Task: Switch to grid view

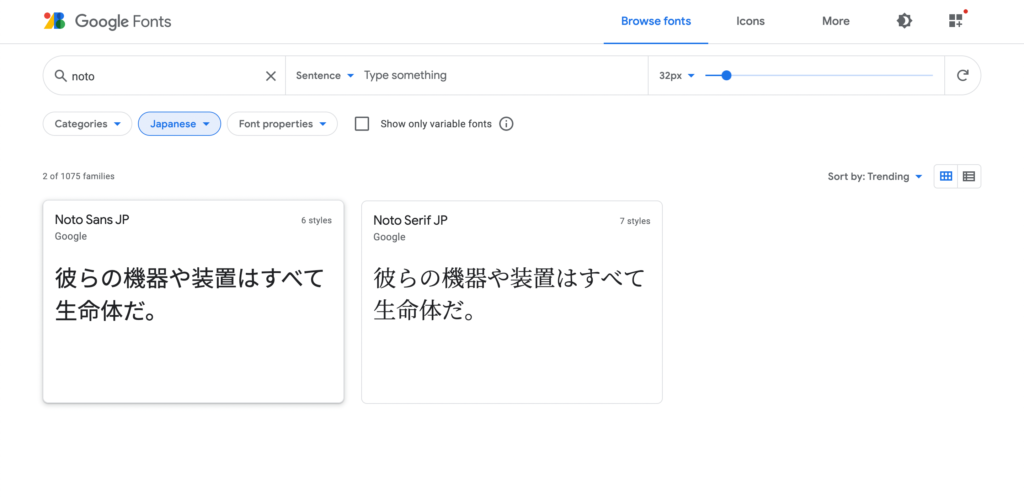Action: tap(946, 176)
